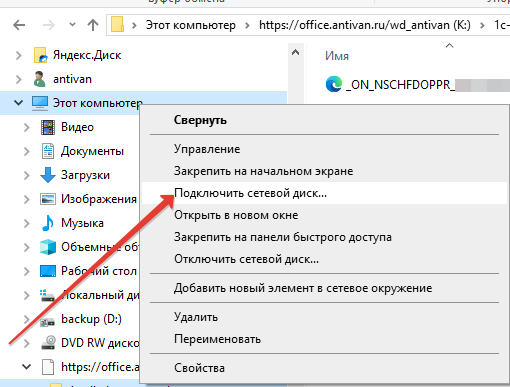
Task: Expand the antivan tree node
Action: 19,79
